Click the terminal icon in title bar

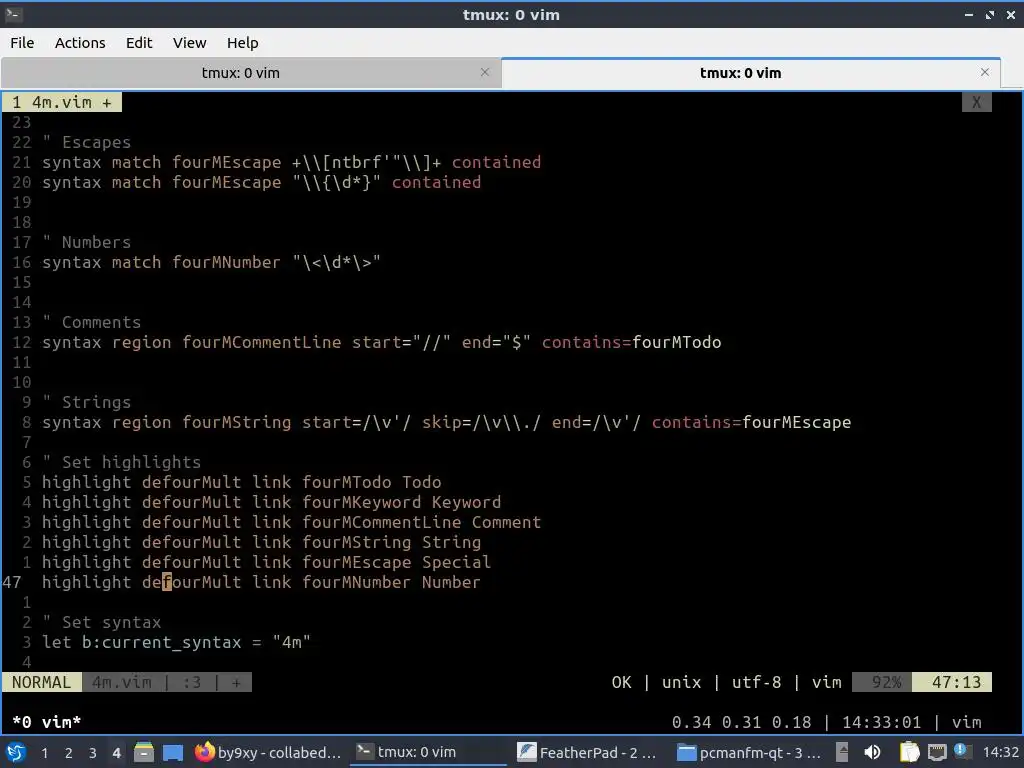point(13,14)
